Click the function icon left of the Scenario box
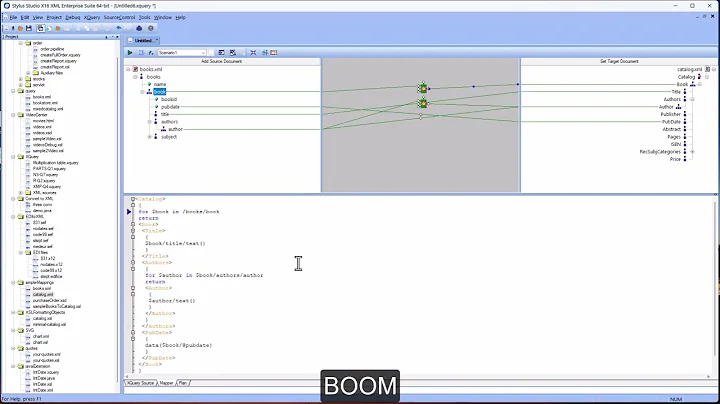This screenshot has width=720, height=404. pos(151,53)
